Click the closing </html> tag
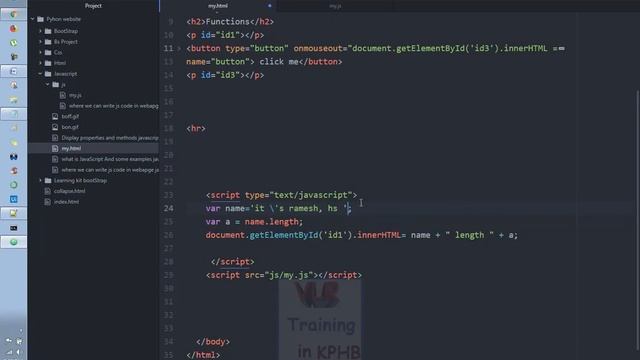This screenshot has height=360, width=640. pyautogui.click(x=203, y=355)
